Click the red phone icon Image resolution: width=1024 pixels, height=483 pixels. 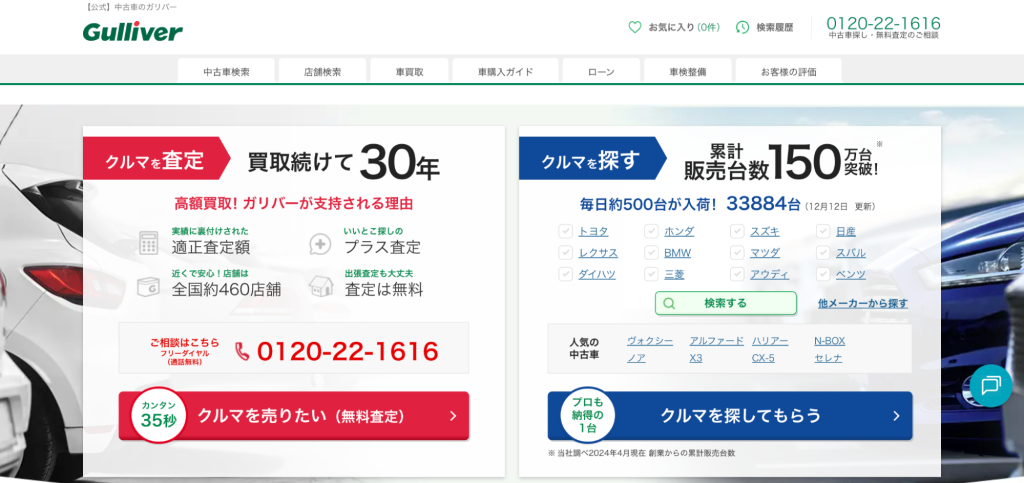click(242, 351)
